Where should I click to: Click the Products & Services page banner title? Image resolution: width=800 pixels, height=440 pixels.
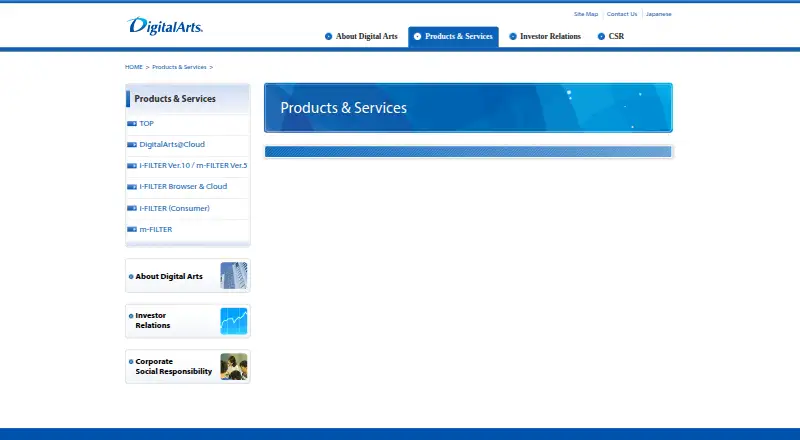(343, 108)
